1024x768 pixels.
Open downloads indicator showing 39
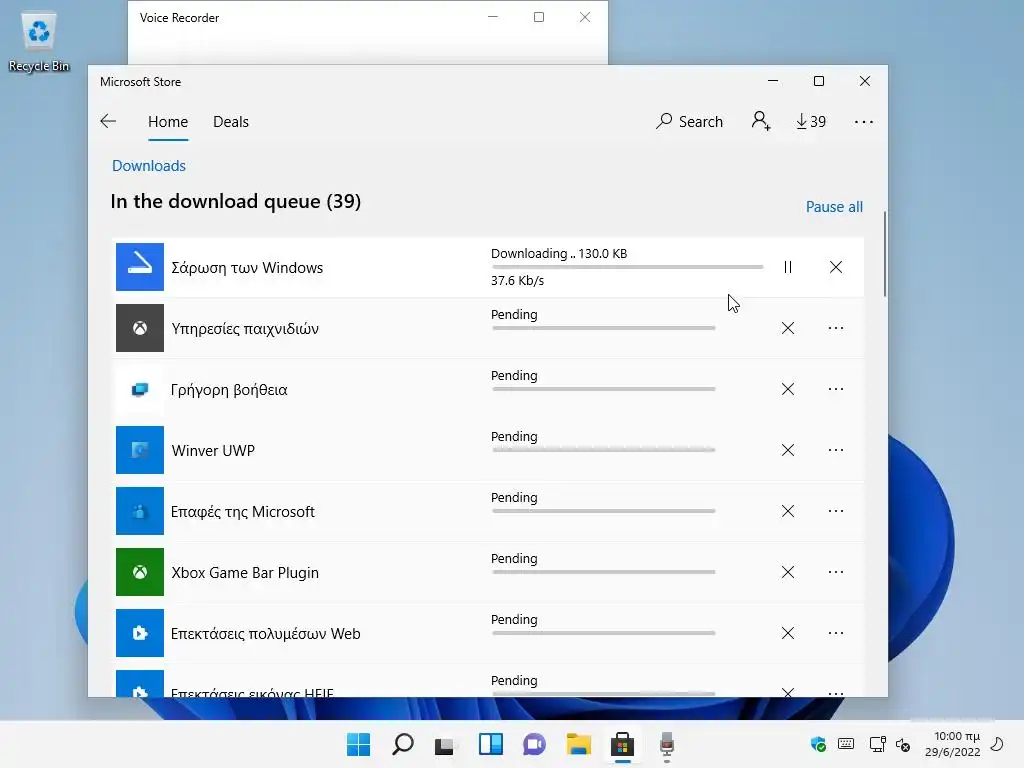click(x=810, y=121)
